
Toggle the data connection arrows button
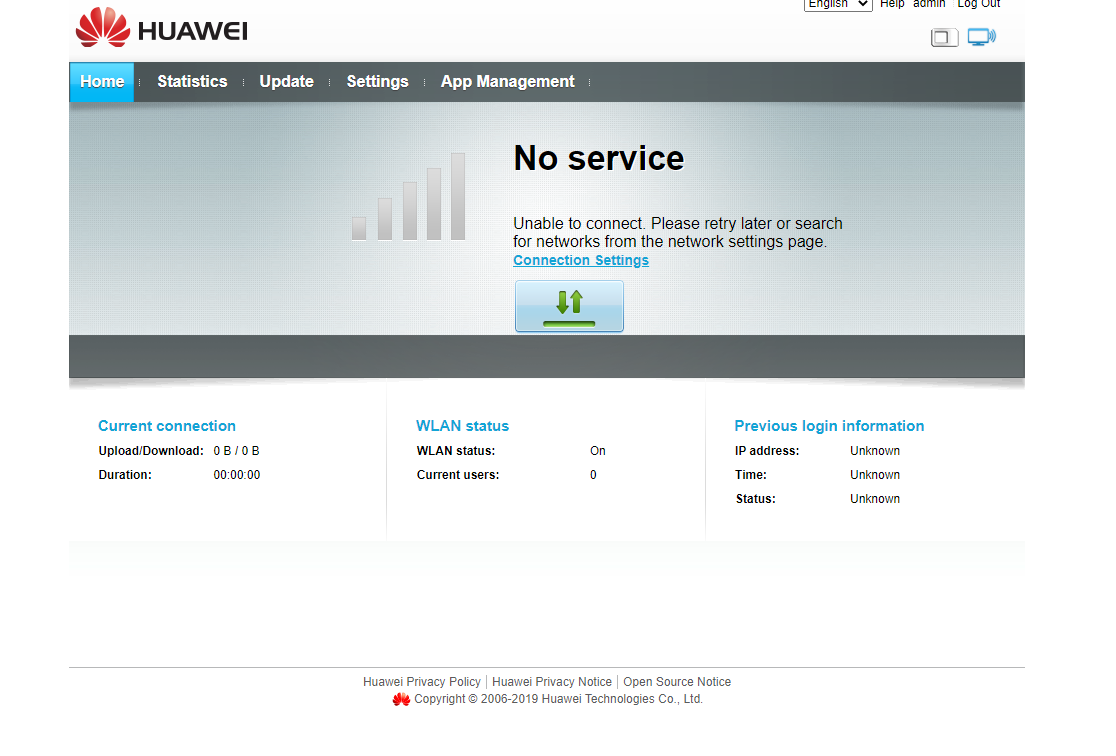pos(569,306)
